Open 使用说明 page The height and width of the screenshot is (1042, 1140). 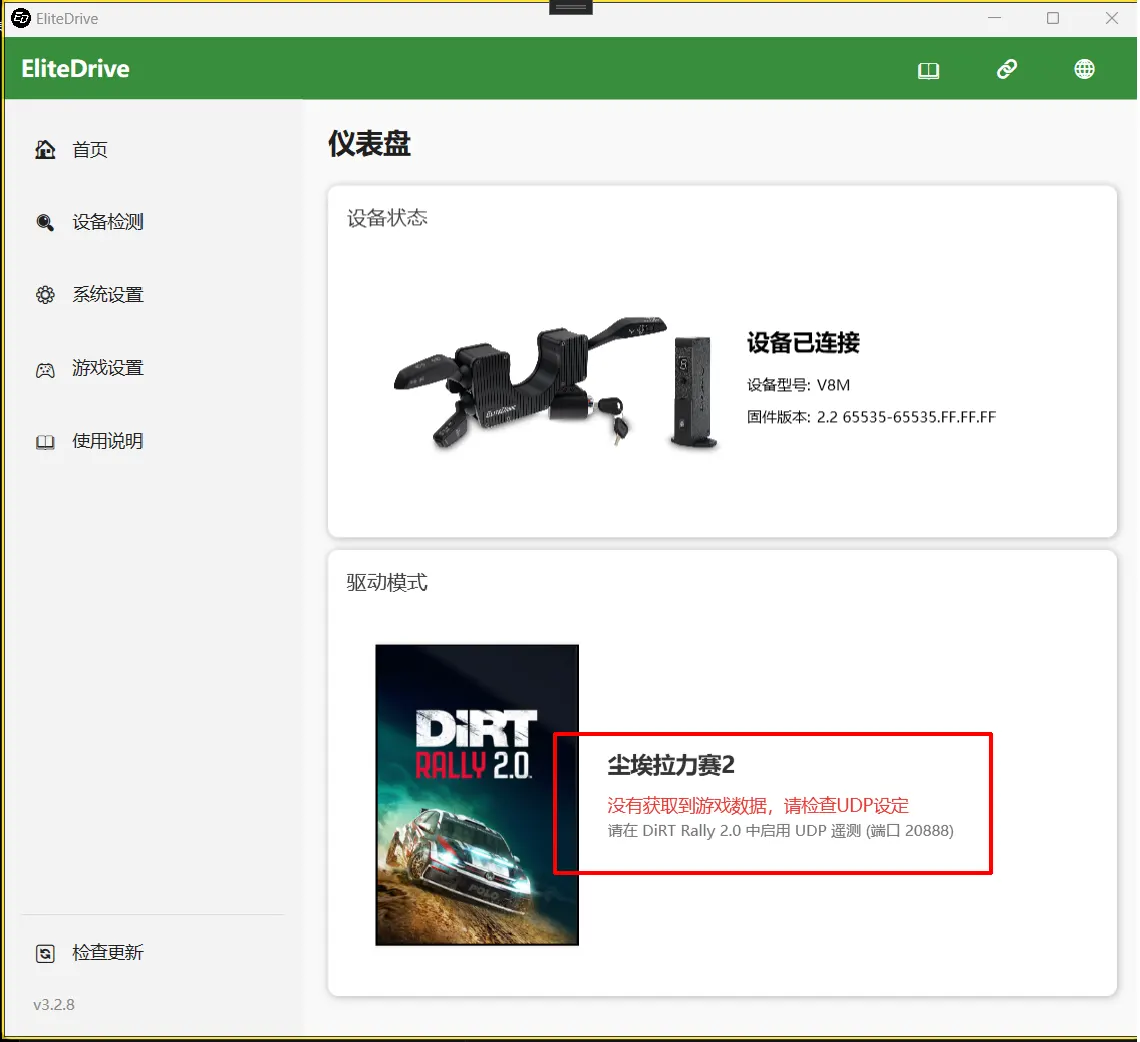point(108,441)
